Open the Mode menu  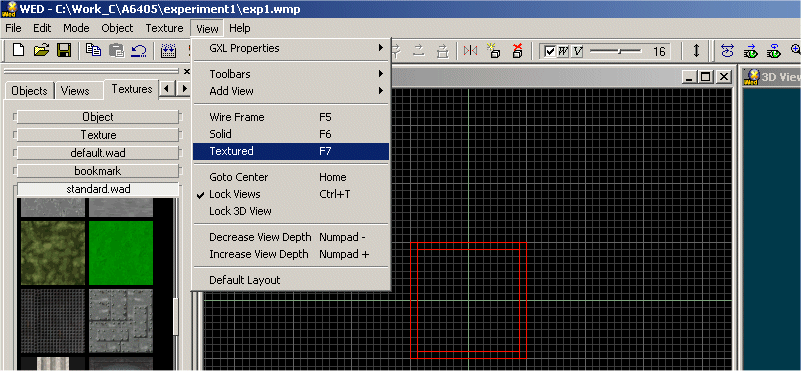pyautogui.click(x=76, y=28)
